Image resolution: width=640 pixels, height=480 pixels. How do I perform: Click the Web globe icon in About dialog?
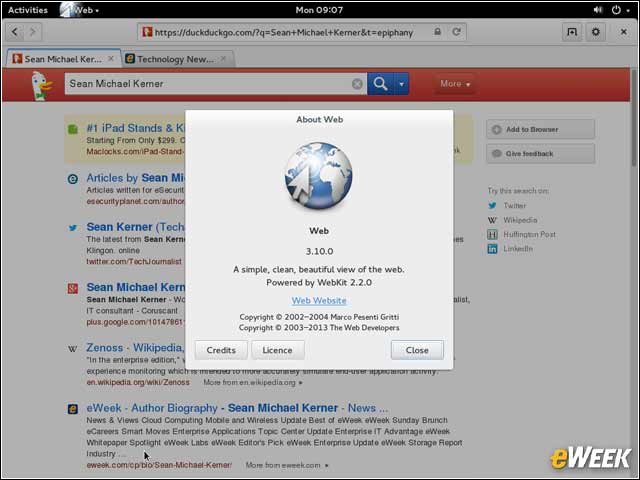(x=318, y=176)
